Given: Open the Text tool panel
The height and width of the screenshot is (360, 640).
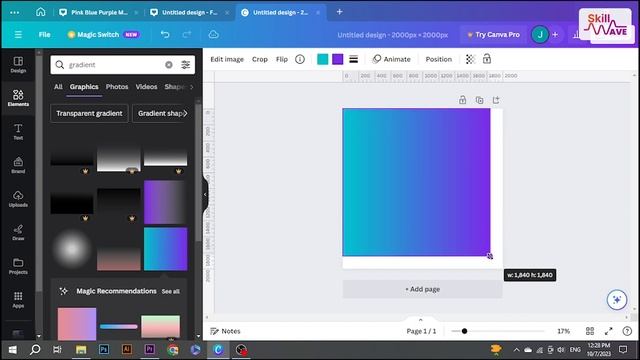Looking at the screenshot, I should click(x=18, y=131).
